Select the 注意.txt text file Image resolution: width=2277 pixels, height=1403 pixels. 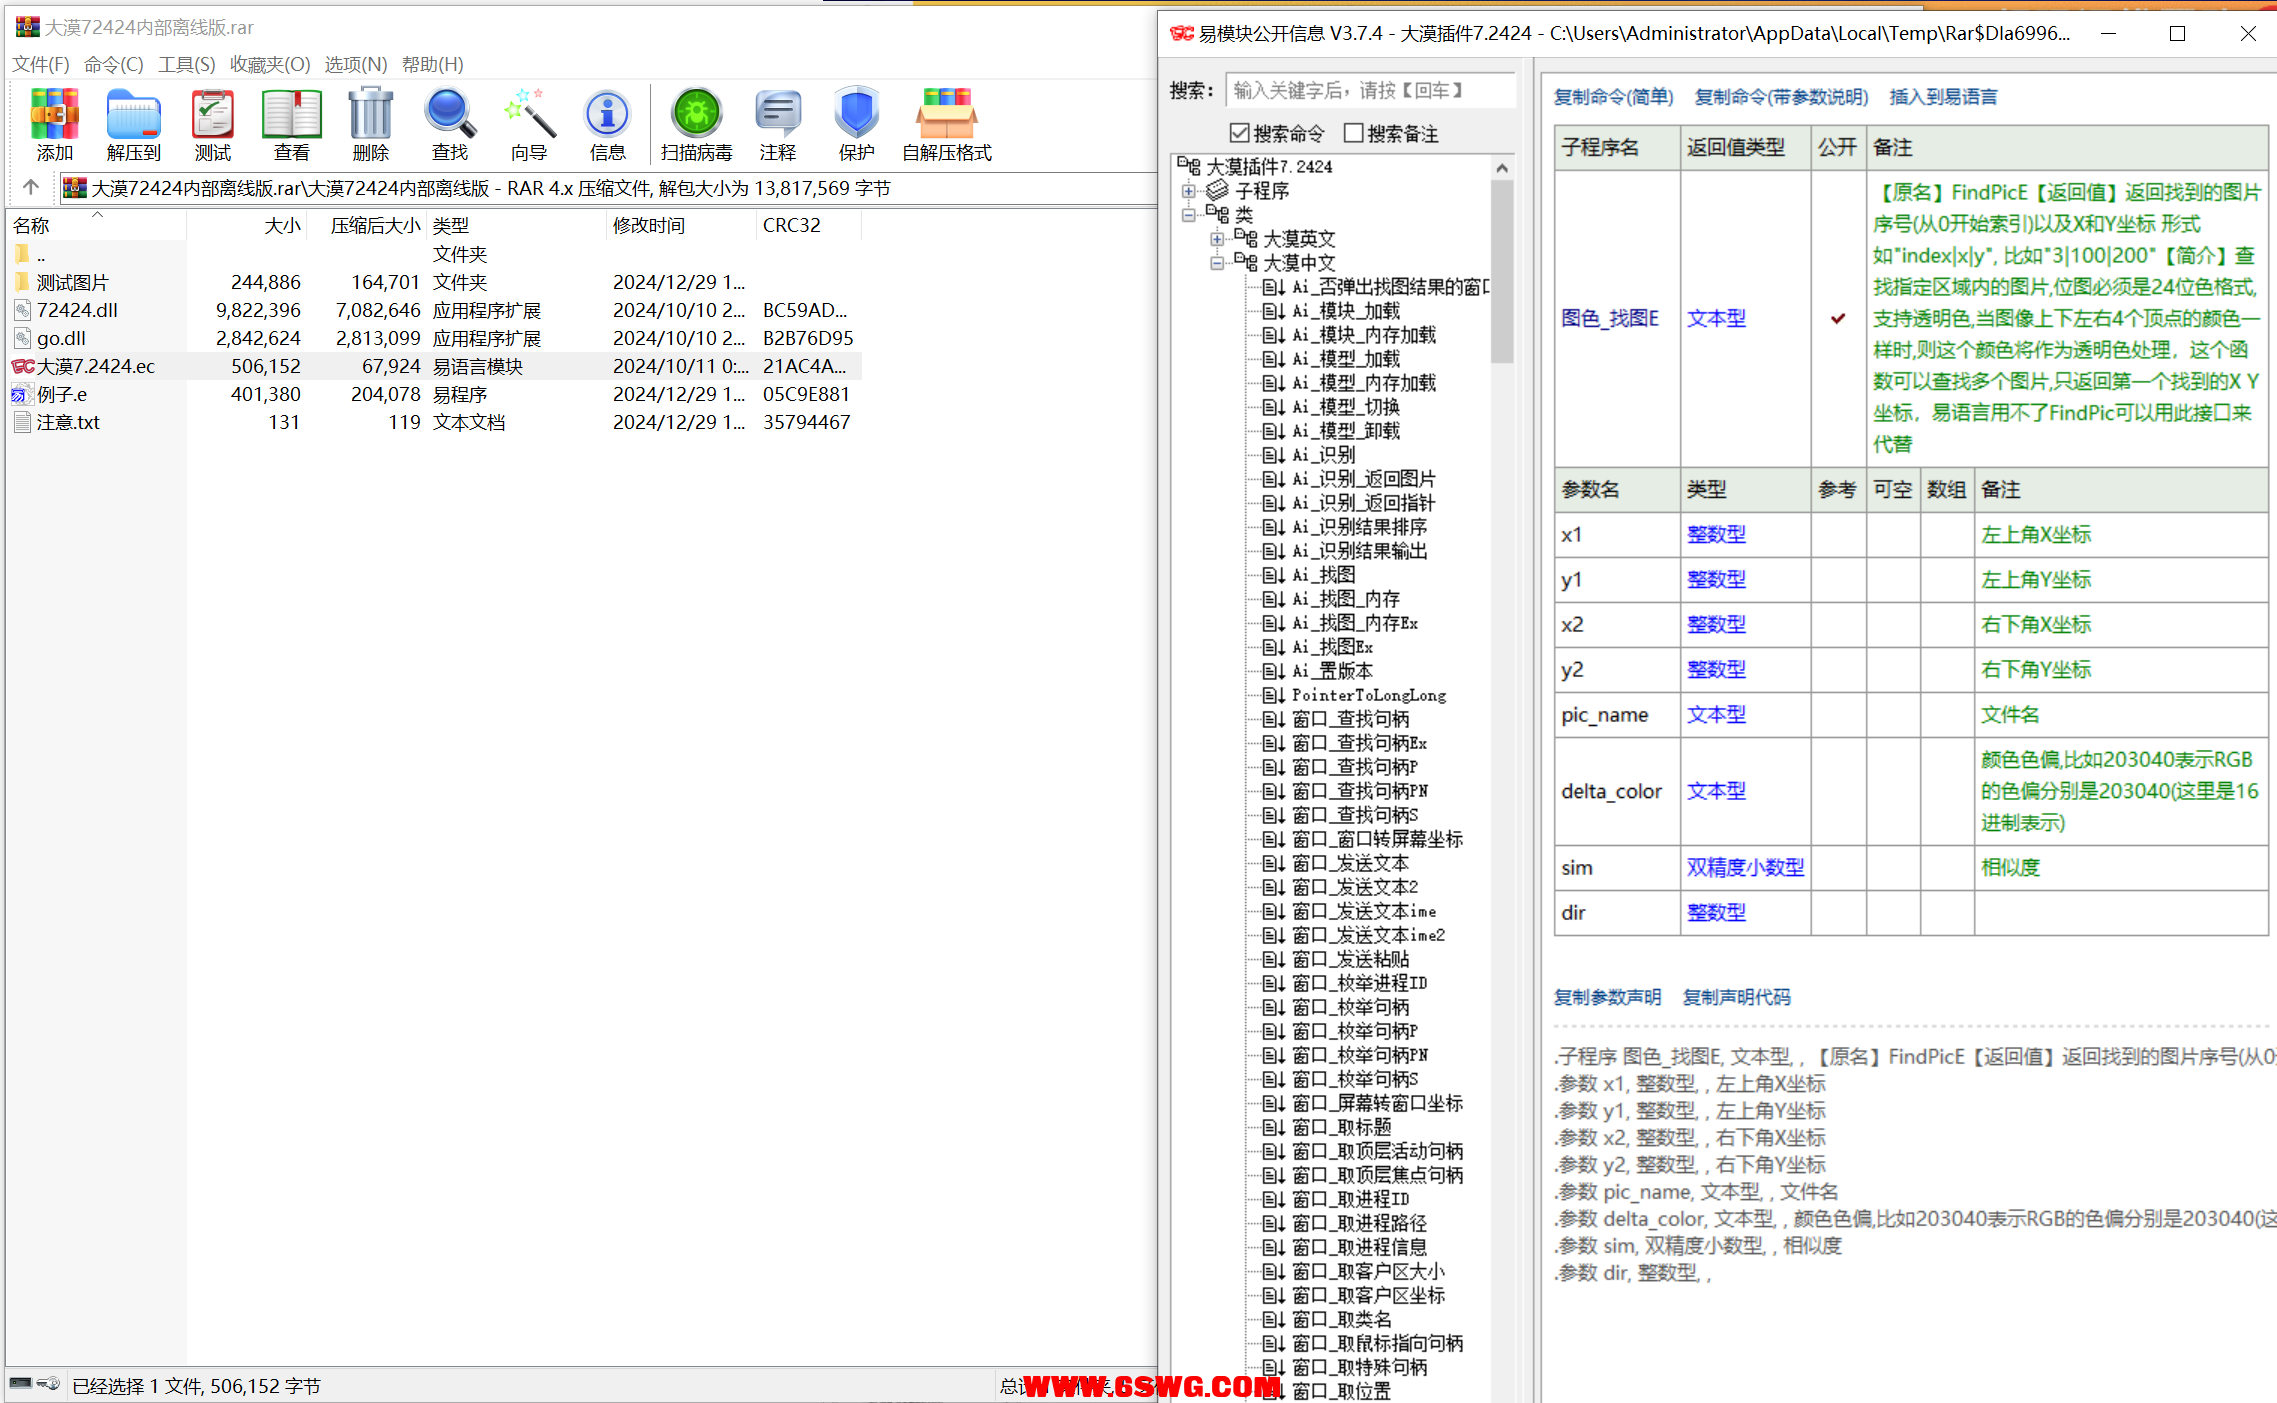click(x=68, y=422)
